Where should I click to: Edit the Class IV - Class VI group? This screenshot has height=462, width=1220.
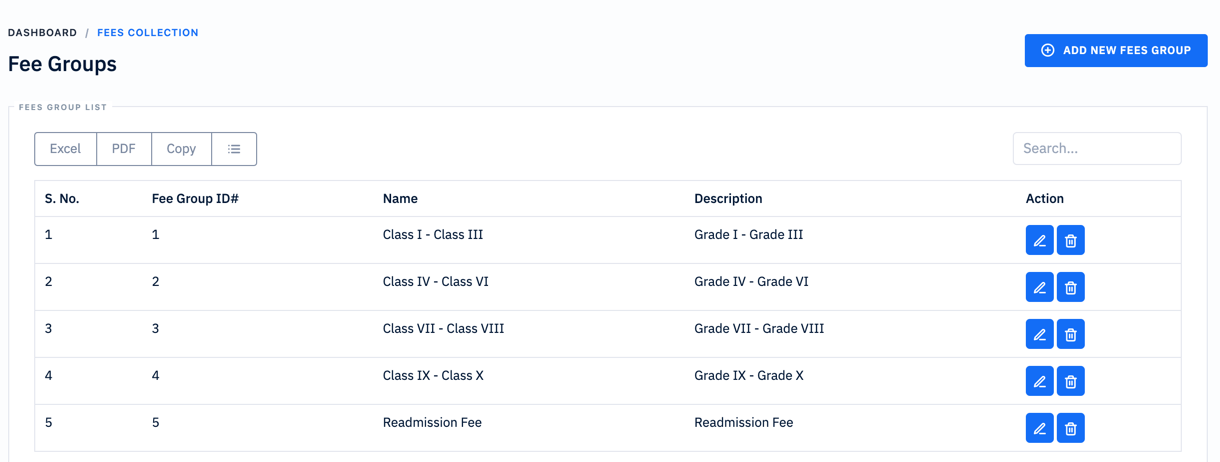click(1040, 287)
